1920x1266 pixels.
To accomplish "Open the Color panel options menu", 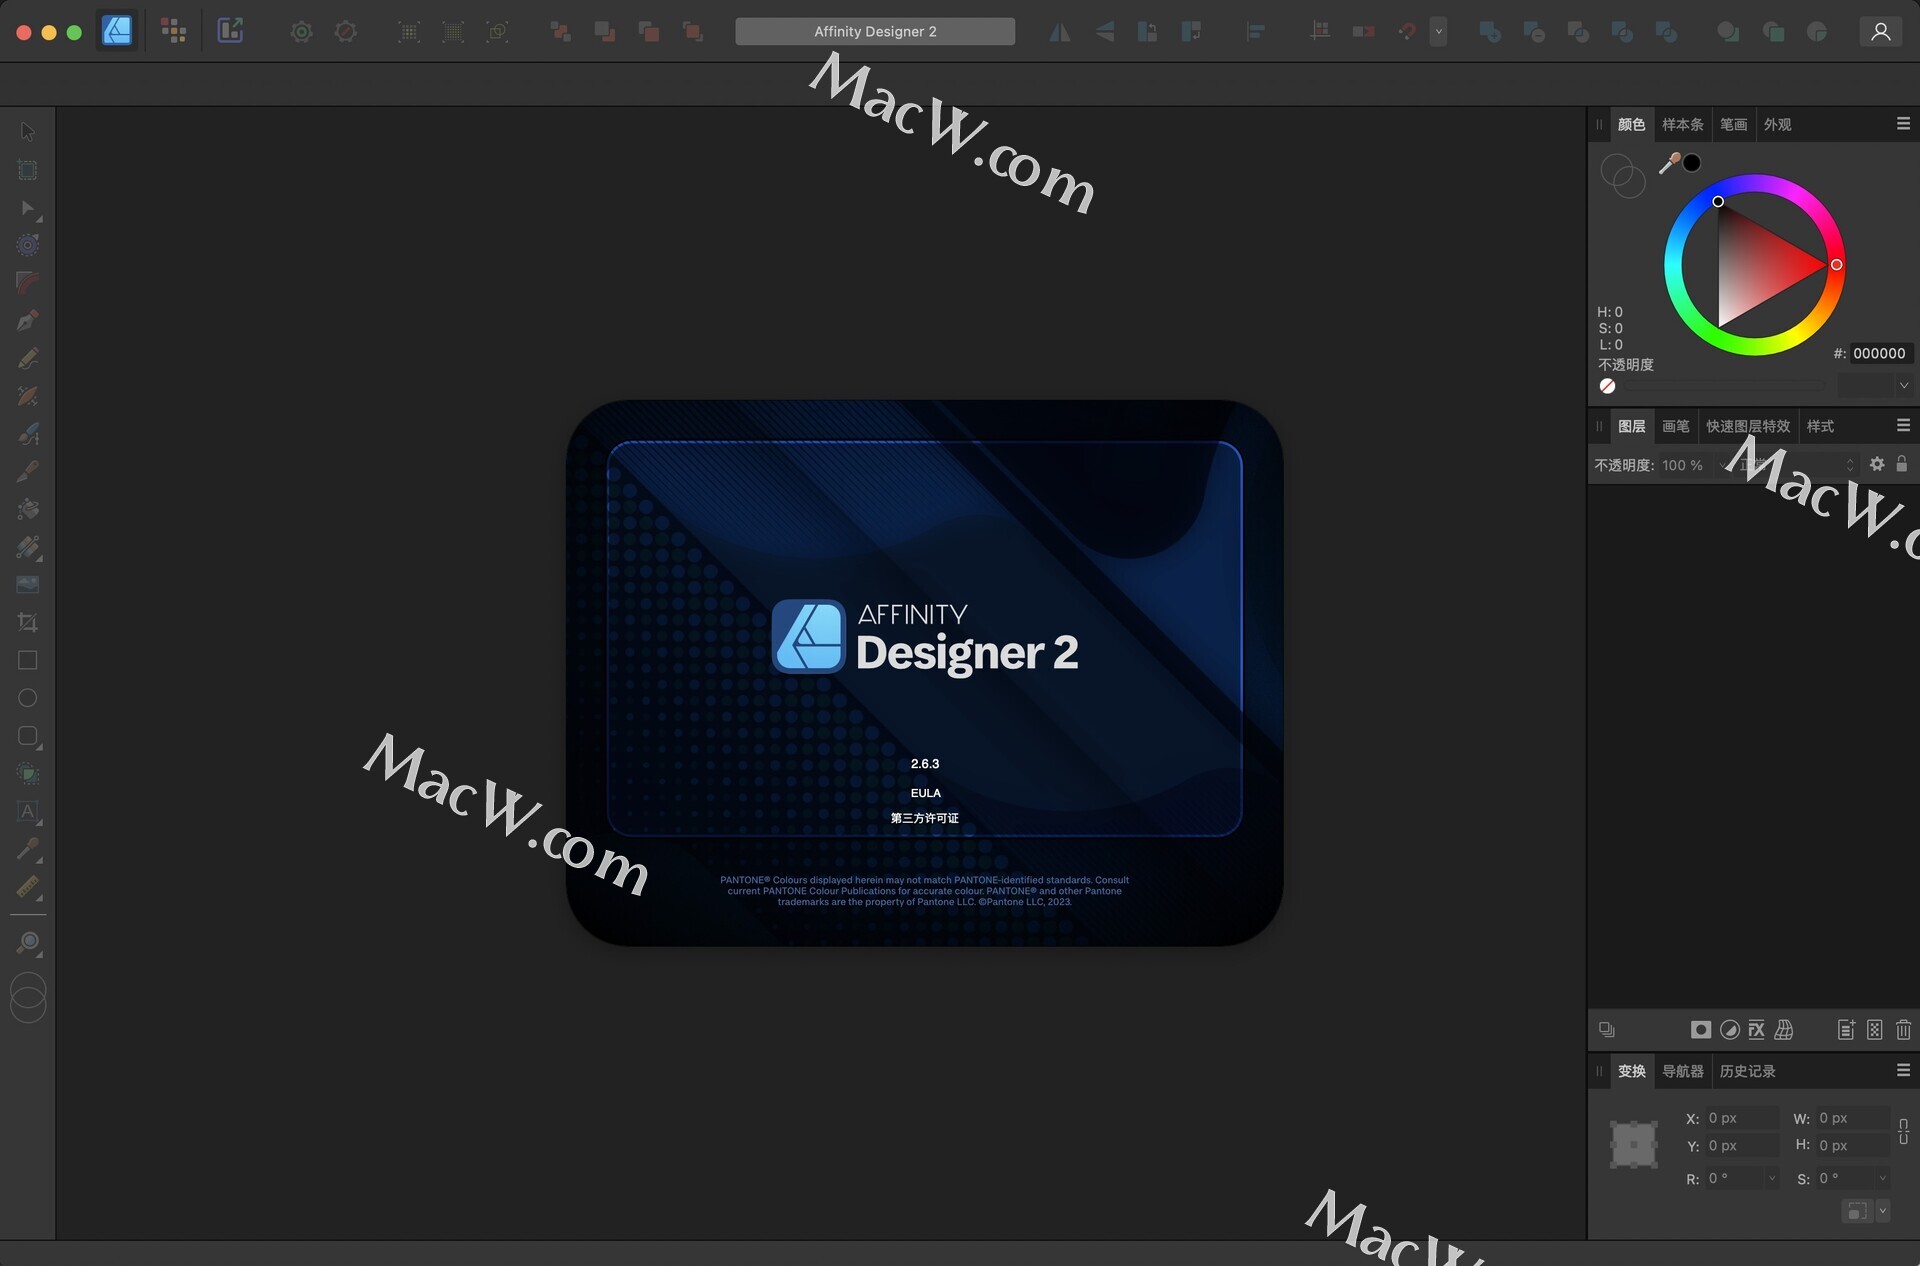I will 1903,124.
